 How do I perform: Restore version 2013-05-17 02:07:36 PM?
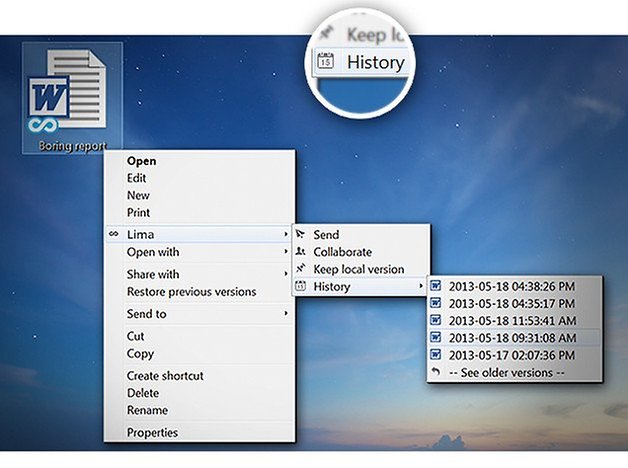tap(515, 355)
